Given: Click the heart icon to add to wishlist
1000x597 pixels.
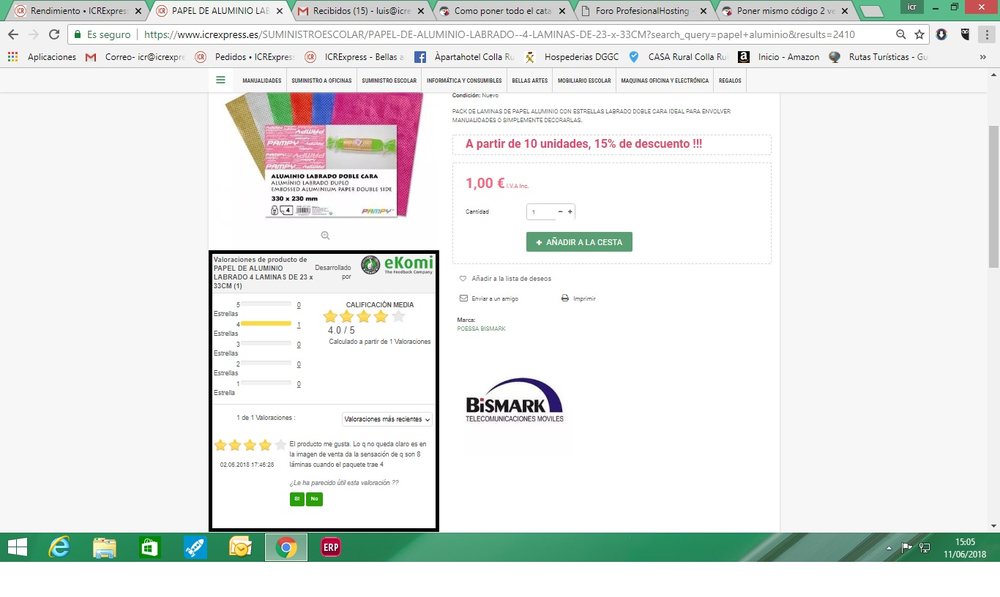Looking at the screenshot, I should [x=462, y=278].
